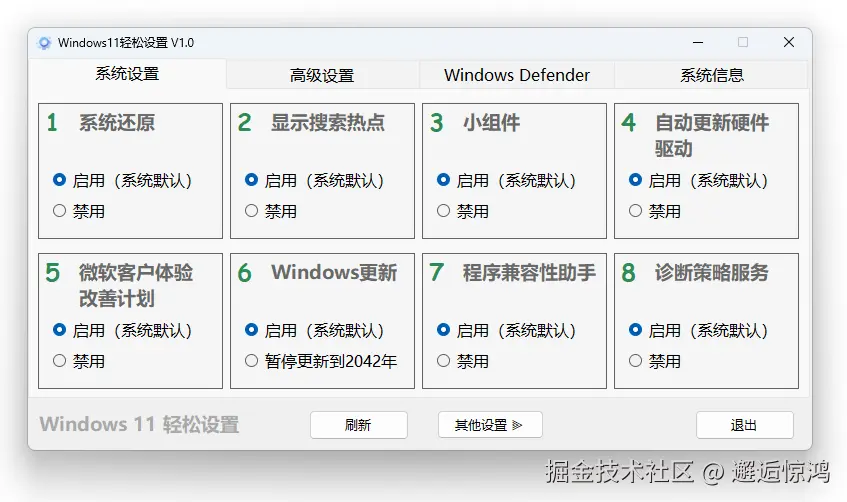
Task: Click the 退出 button
Action: pos(744,425)
